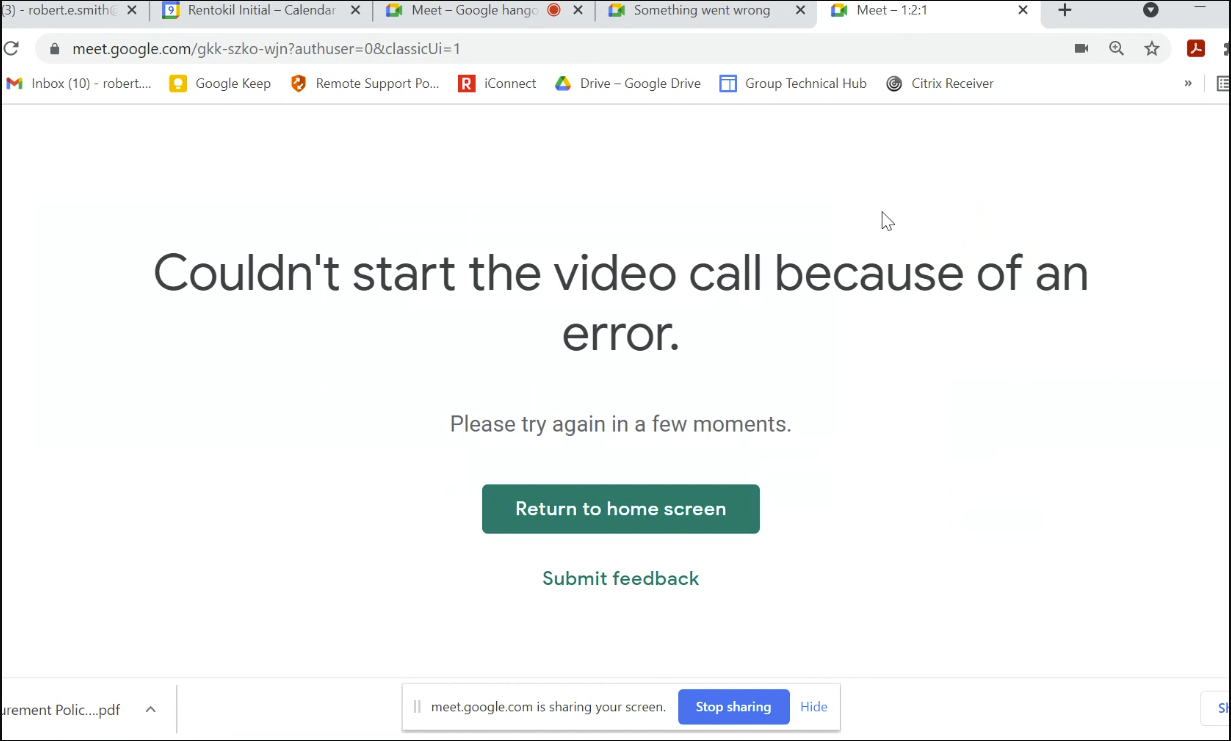Viewport: 1231px width, 741px height.
Task: Open a new browser tab
Action: (x=1063, y=11)
